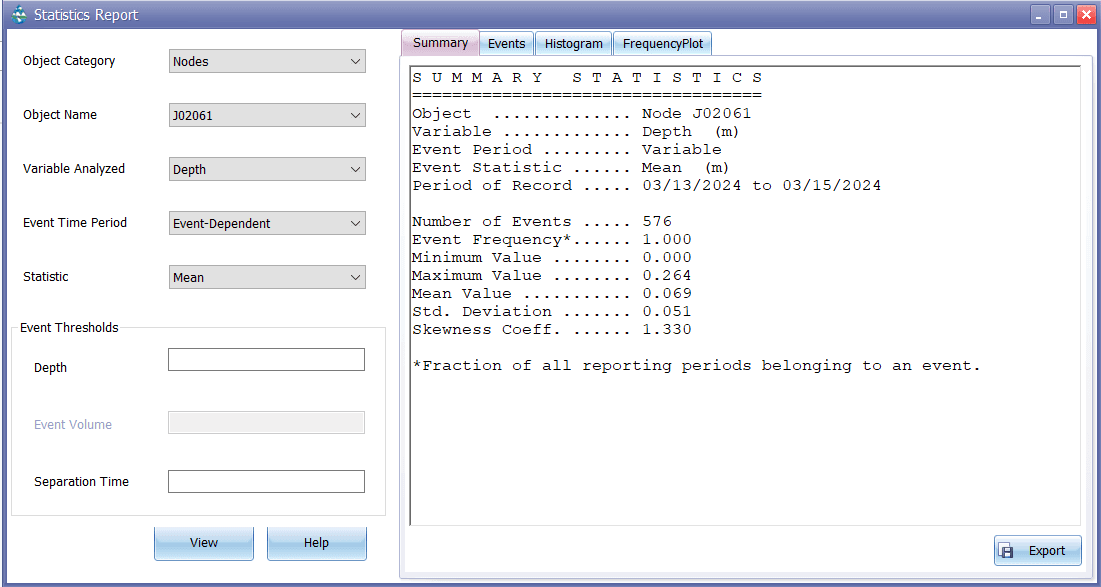The width and height of the screenshot is (1101, 587).
Task: Click the Depth threshold input field
Action: (266, 359)
